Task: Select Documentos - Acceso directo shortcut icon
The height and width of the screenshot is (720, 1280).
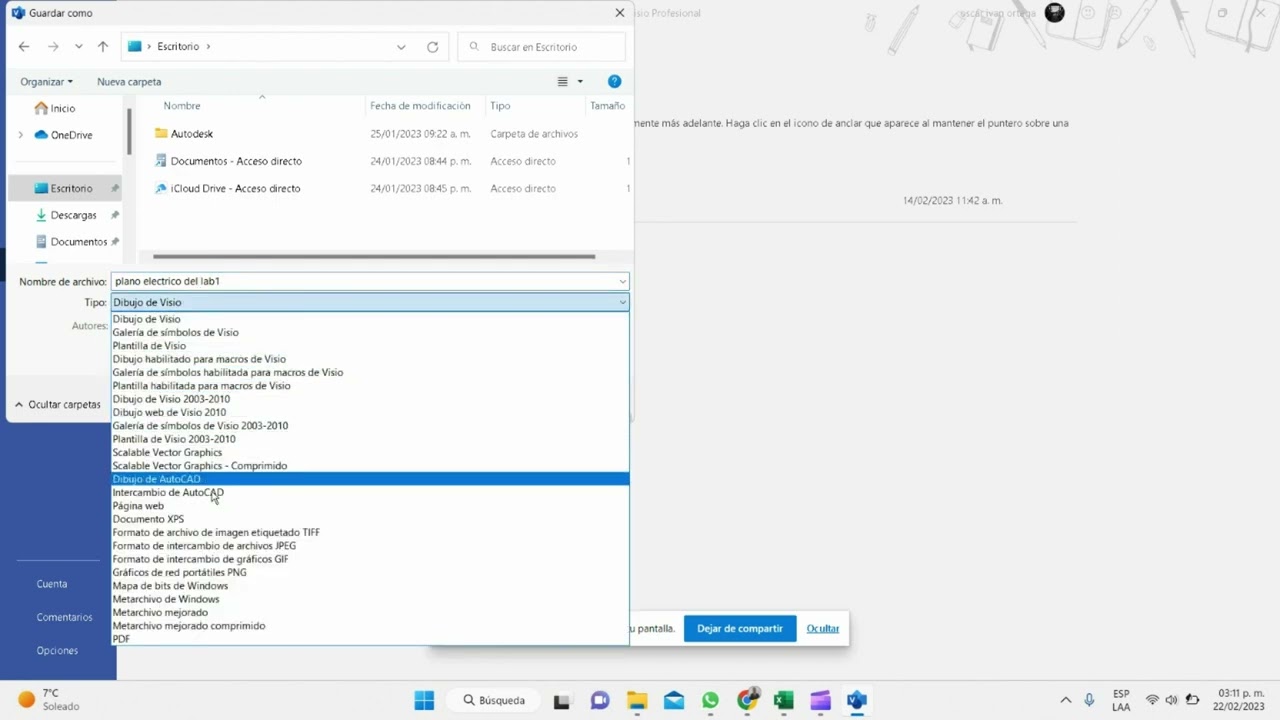Action: [162, 160]
